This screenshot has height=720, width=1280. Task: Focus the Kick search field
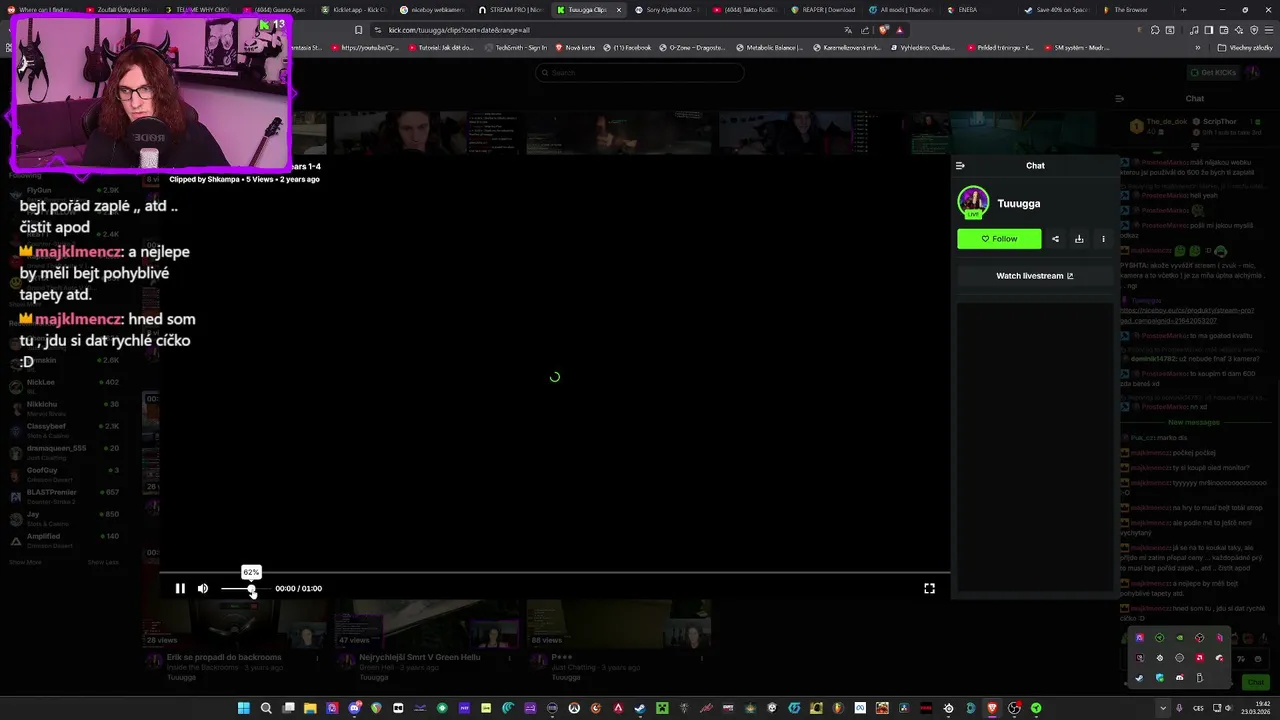[640, 72]
